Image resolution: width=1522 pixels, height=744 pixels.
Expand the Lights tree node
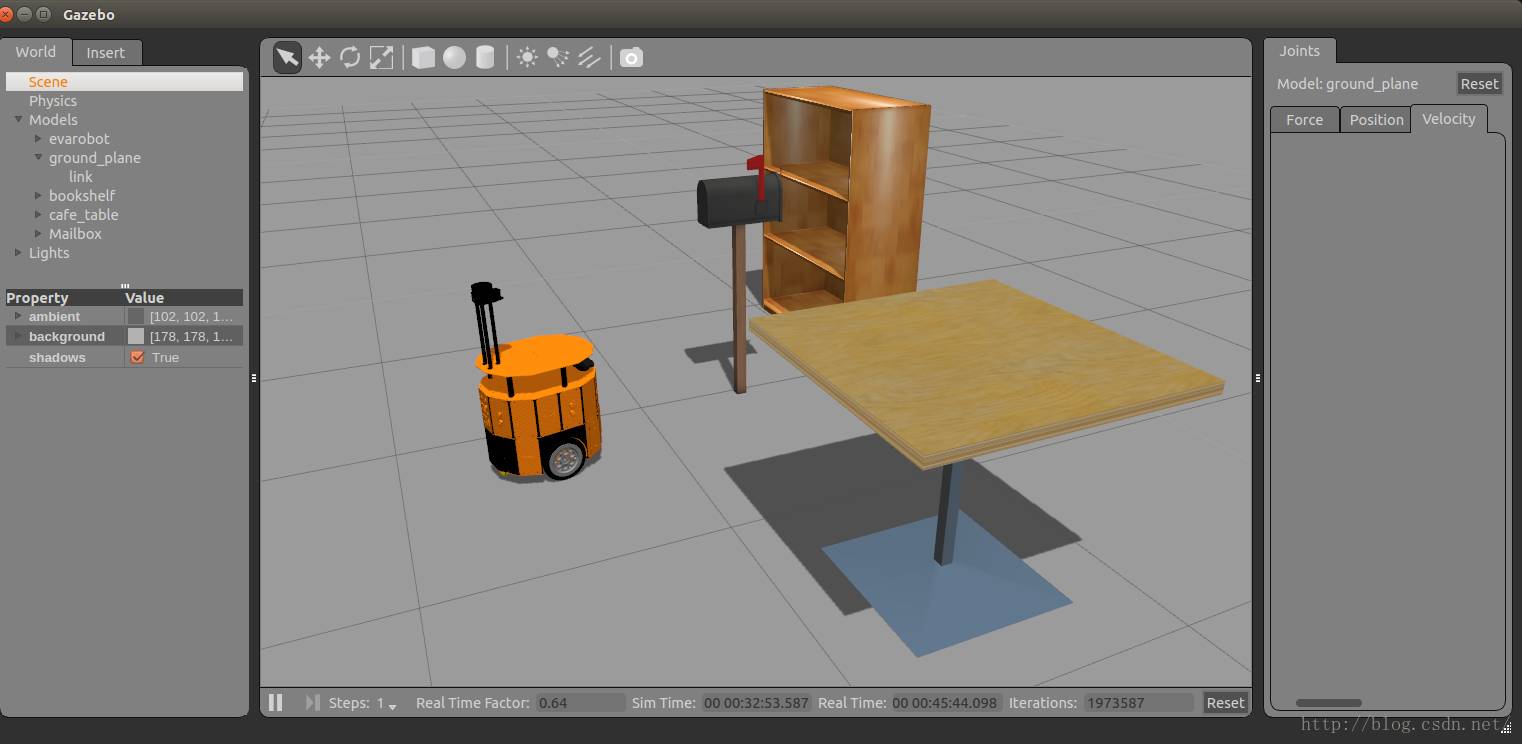point(18,253)
